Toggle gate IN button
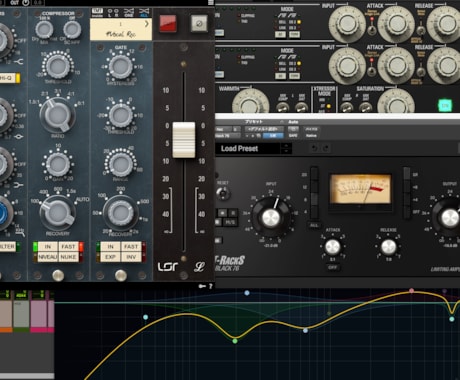Image resolution: width=460 pixels, height=380 pixels. click(x=111, y=247)
